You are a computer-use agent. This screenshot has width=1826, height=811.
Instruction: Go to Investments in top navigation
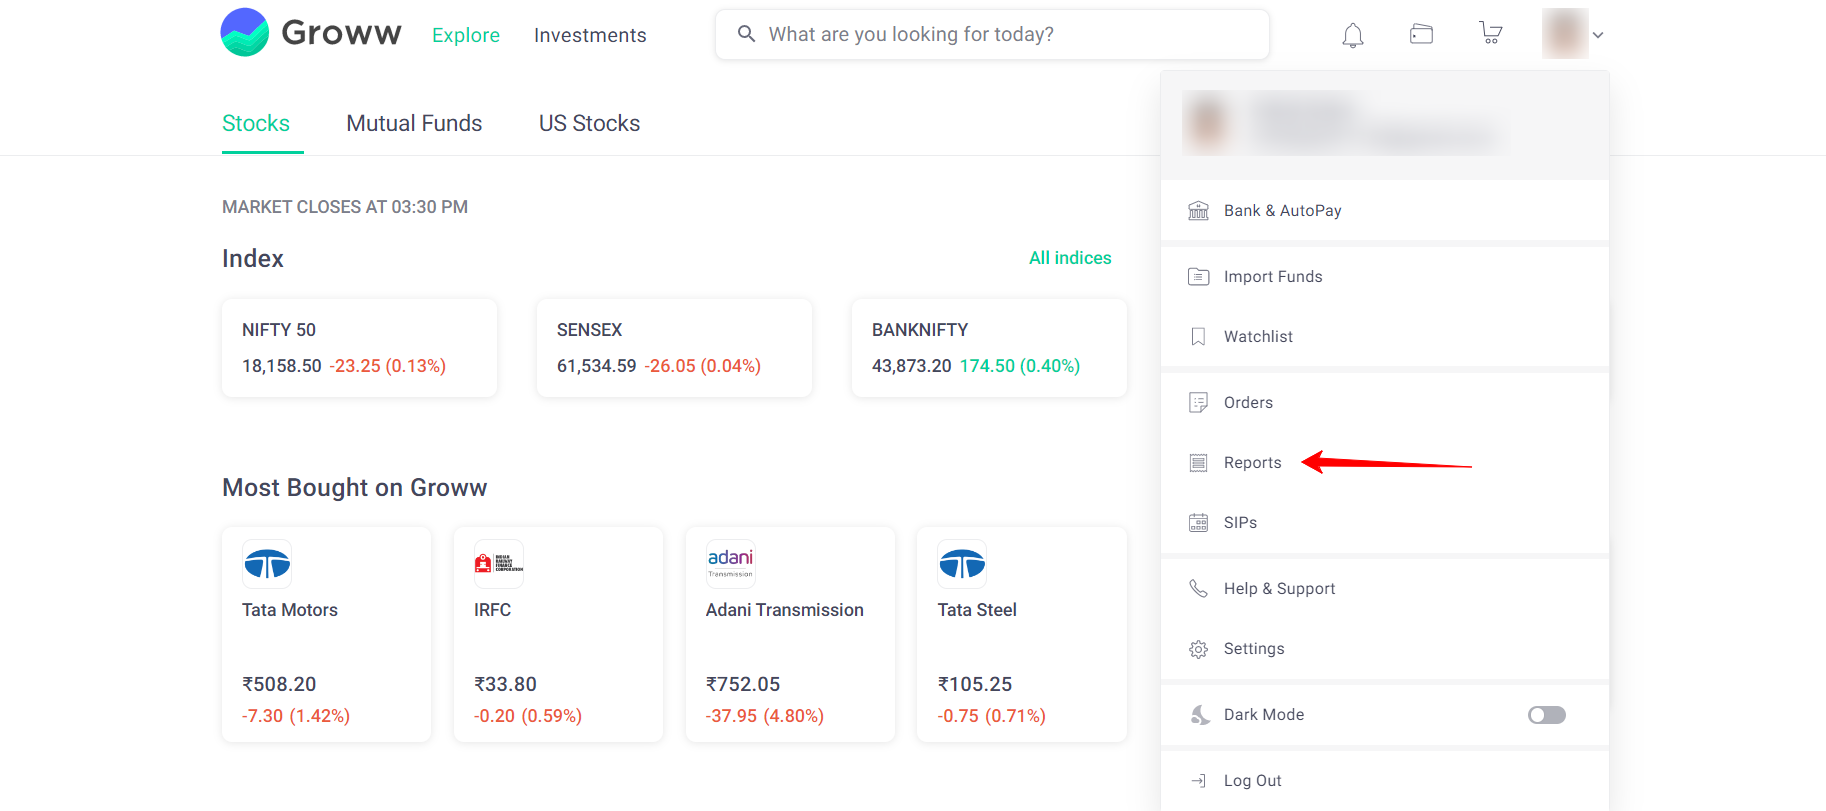(x=590, y=35)
